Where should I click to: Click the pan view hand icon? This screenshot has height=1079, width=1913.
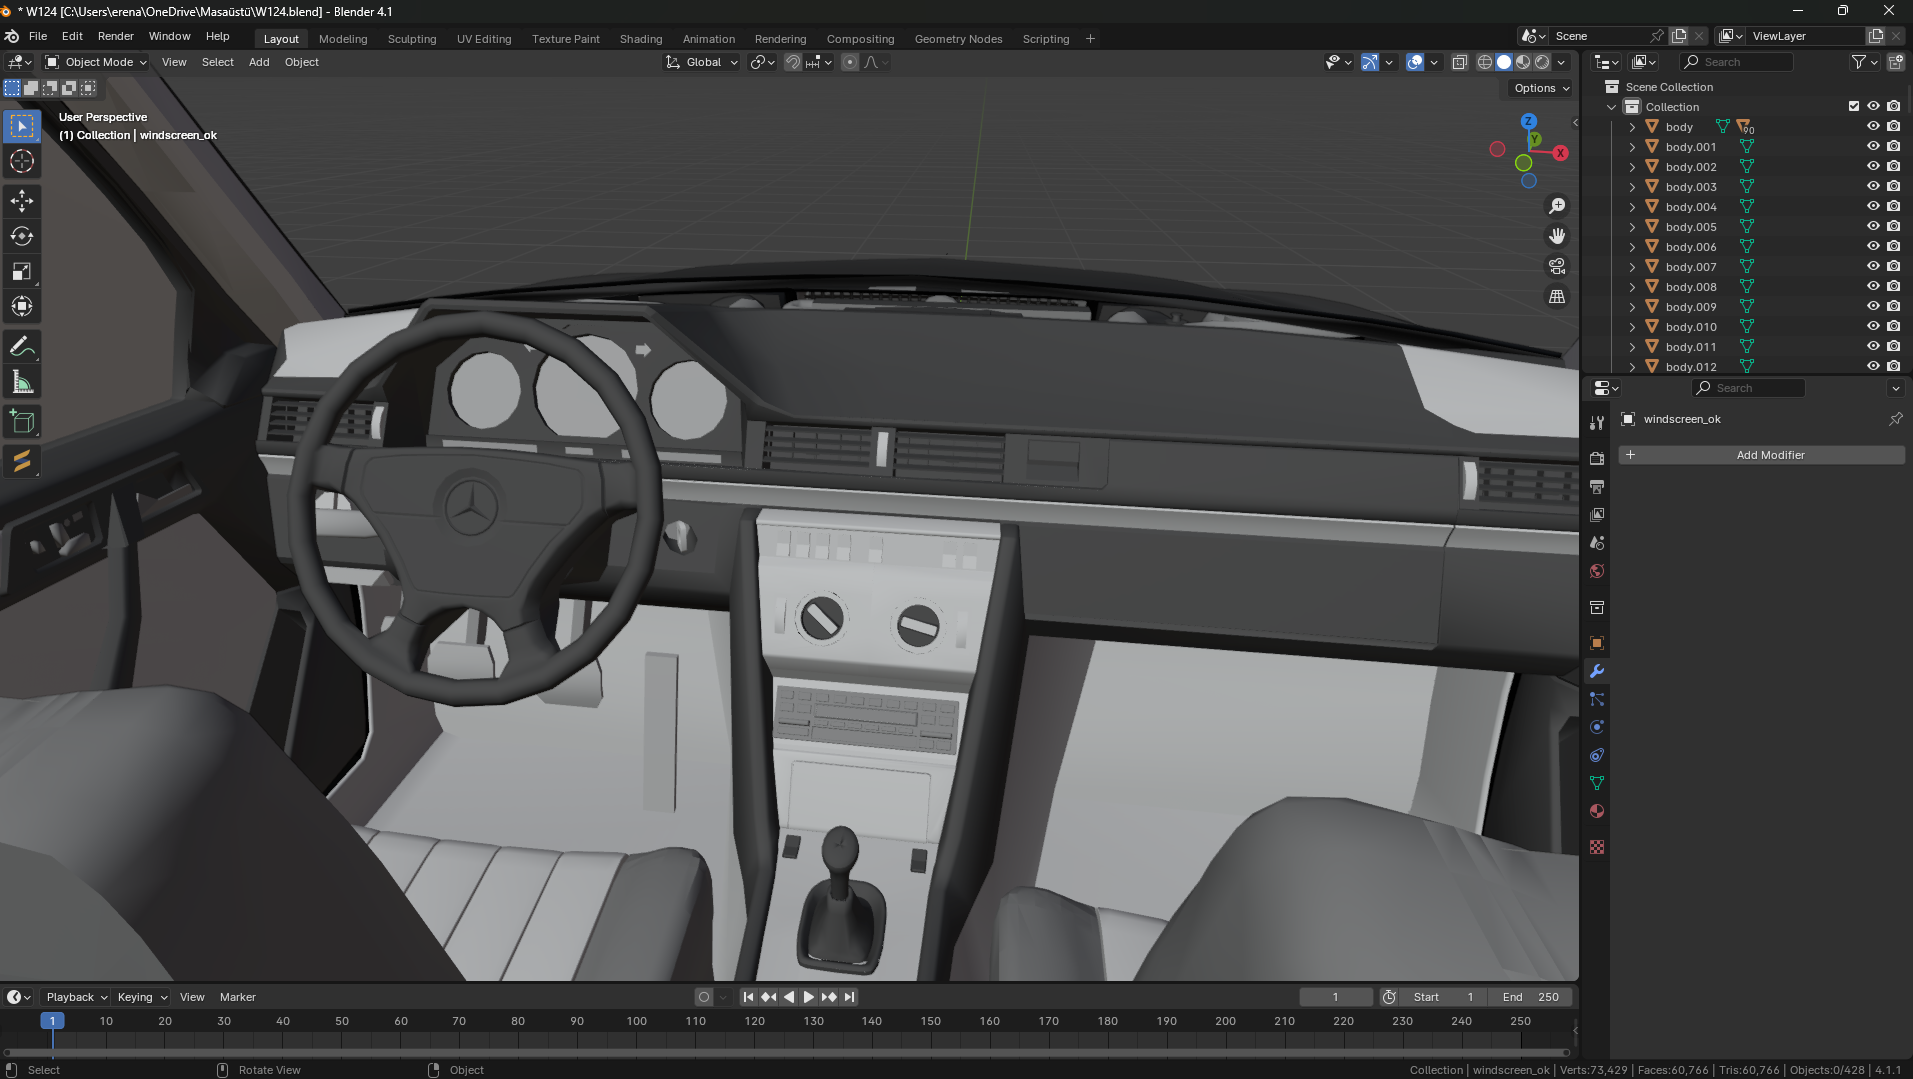[1557, 236]
